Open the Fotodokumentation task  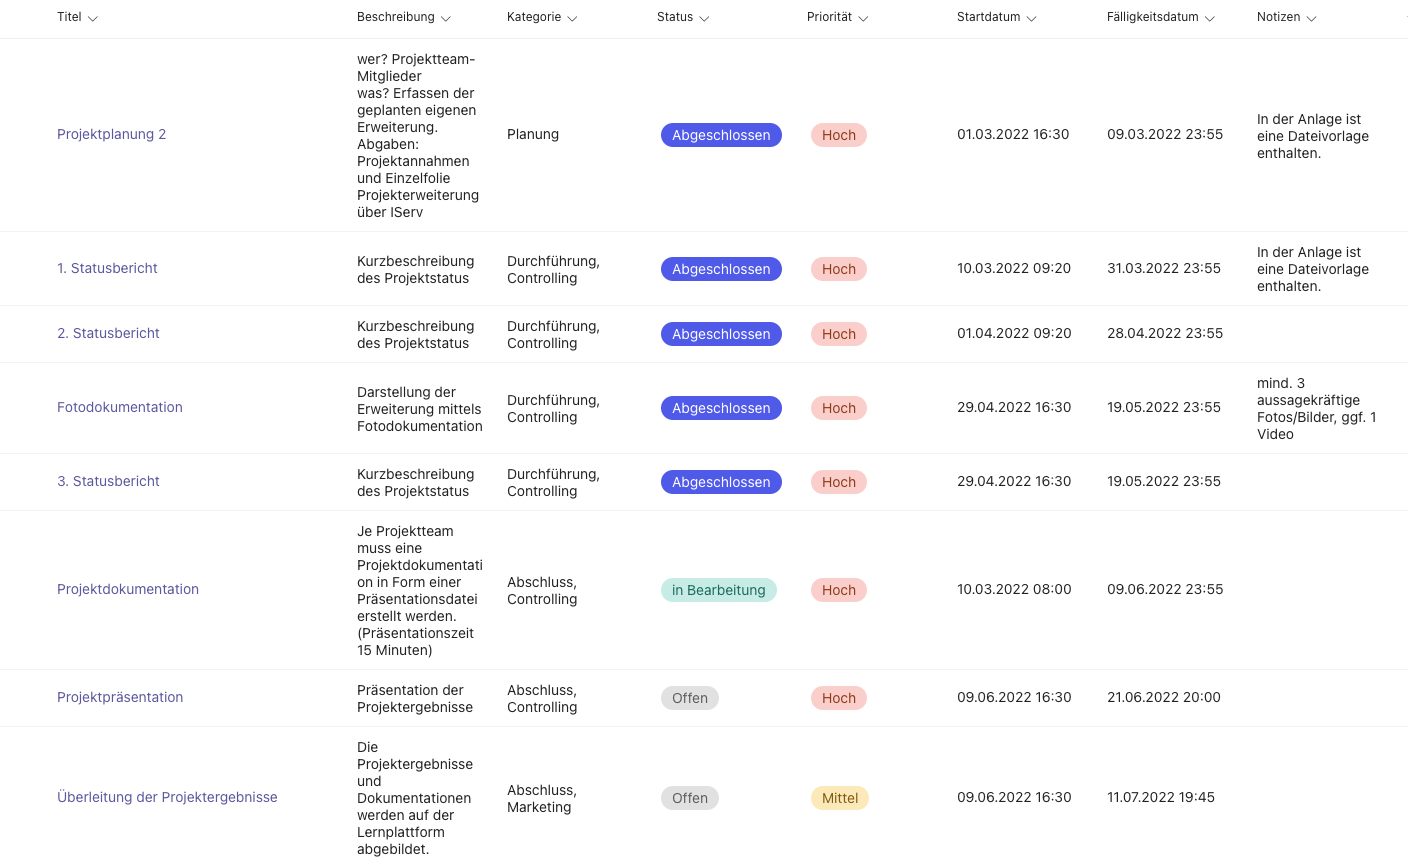(120, 407)
